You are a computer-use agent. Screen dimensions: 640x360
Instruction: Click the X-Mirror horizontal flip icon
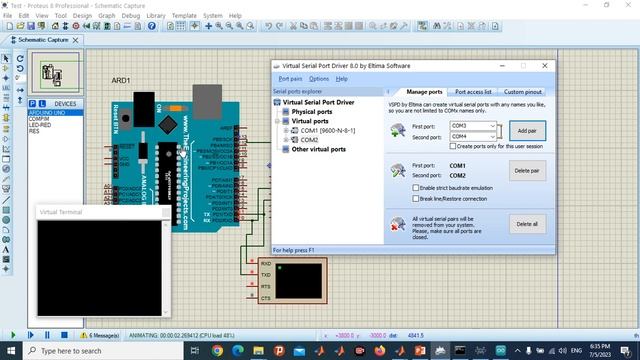[20, 90]
